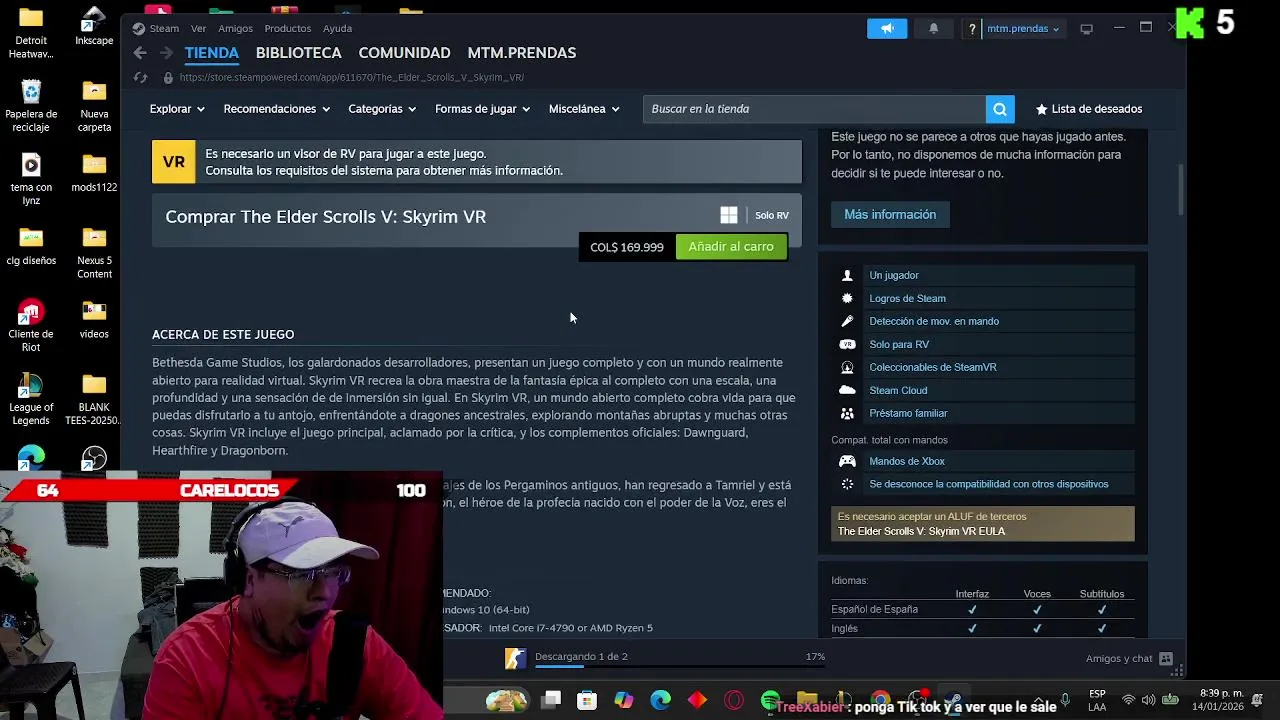Open Microsoft Edge from the taskbar
The height and width of the screenshot is (720, 1280).
coord(660,701)
